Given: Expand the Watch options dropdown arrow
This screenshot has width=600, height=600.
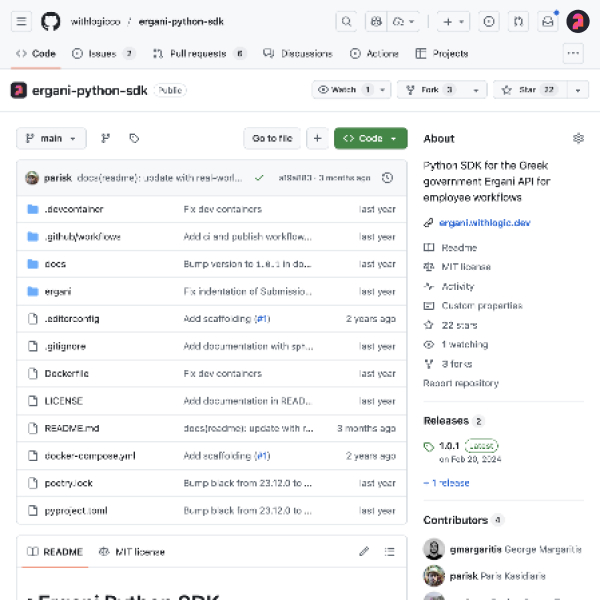Looking at the screenshot, I should 382,90.
